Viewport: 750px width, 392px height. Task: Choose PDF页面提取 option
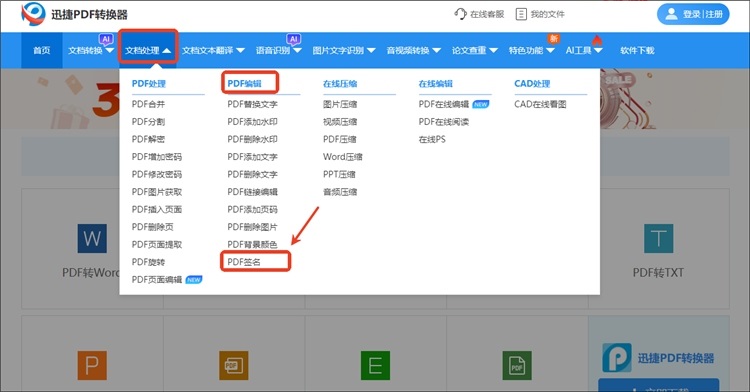[157, 244]
